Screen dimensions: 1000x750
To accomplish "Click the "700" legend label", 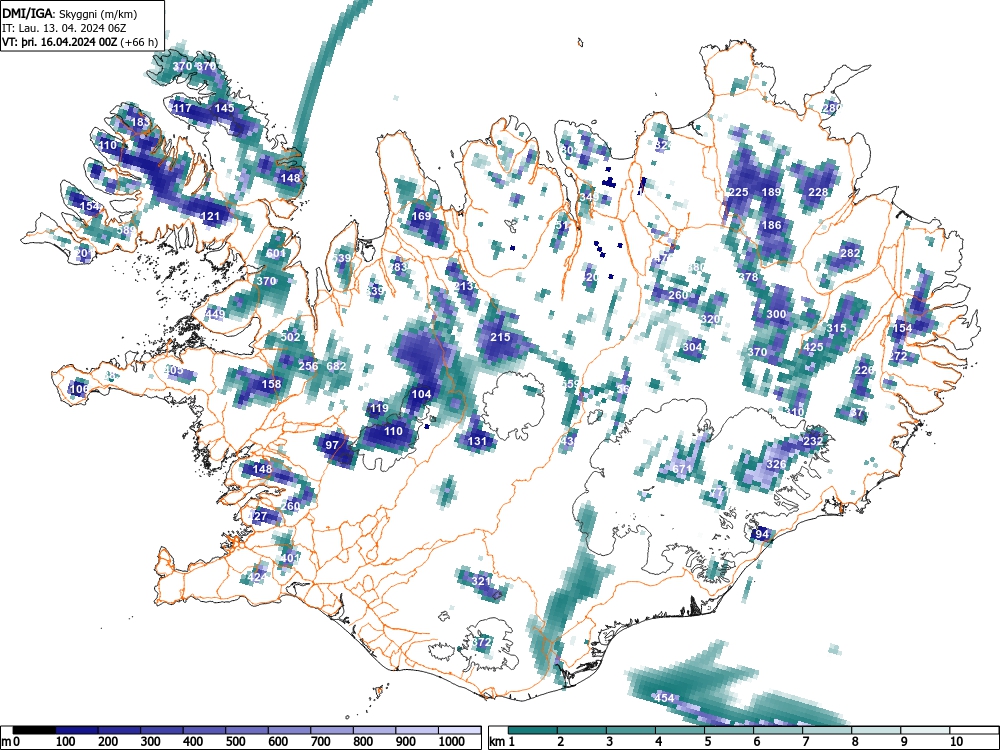I will click(x=320, y=742).
